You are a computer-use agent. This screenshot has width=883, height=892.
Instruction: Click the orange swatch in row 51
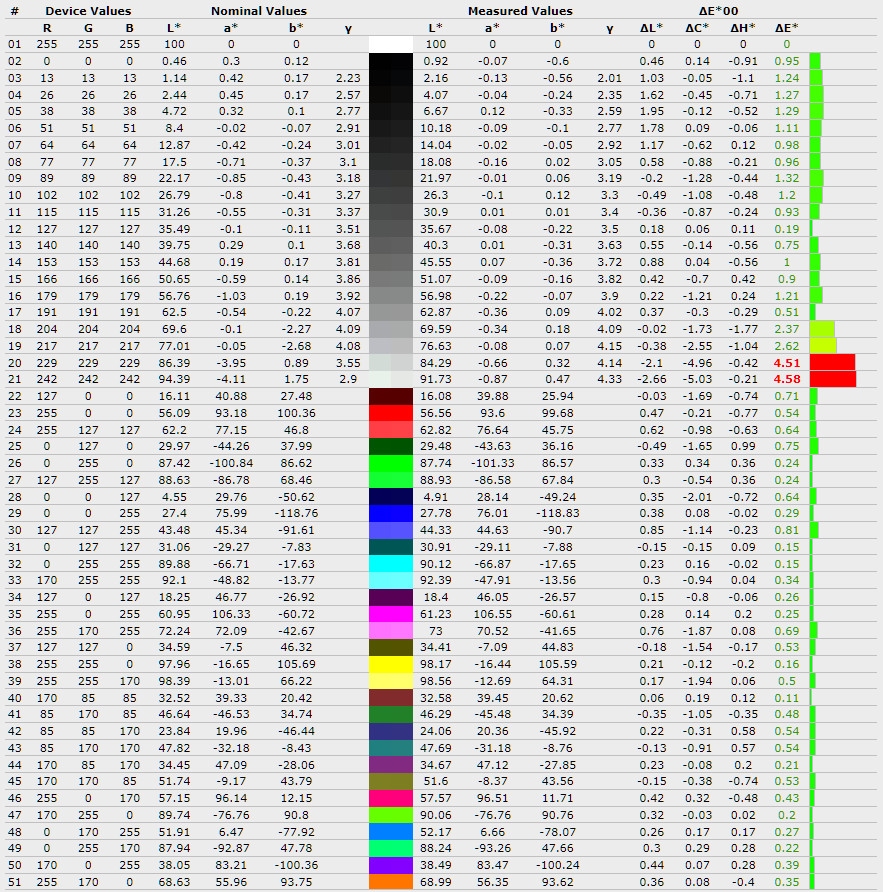[x=391, y=882]
